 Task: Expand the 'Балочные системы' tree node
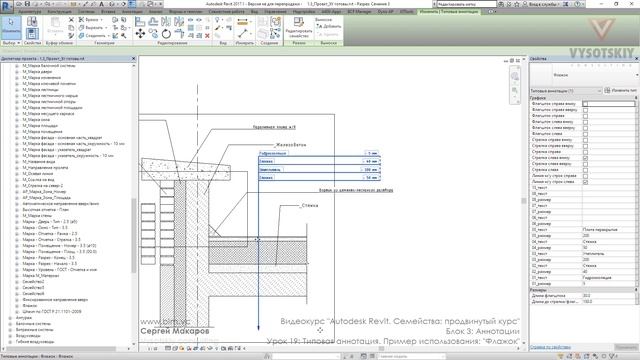[10, 324]
